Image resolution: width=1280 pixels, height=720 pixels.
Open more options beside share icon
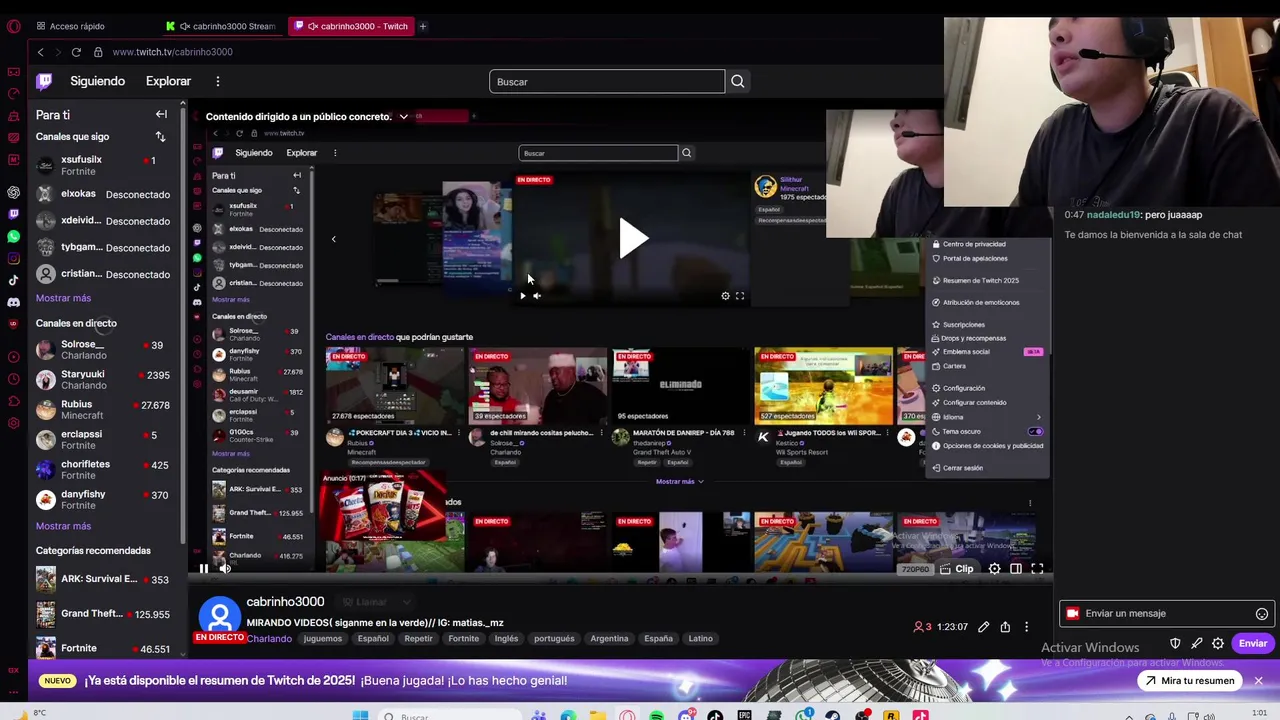[1026, 627]
